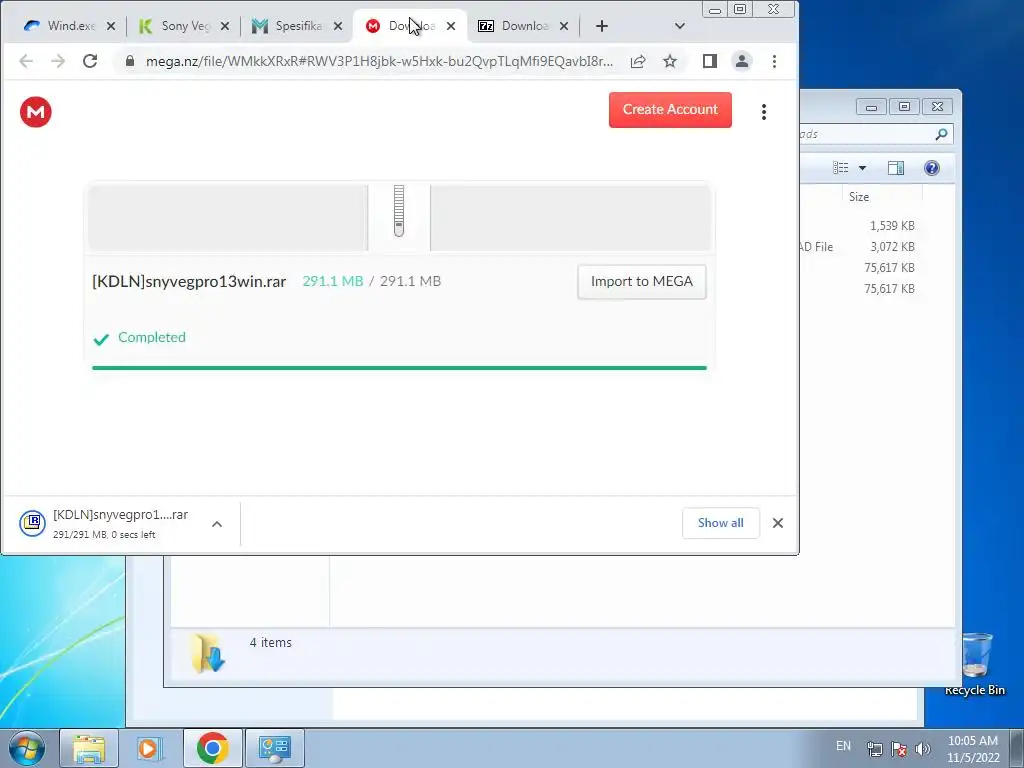Click file name [KDLN]snyvegpro13win.rar
Viewport: 1024px width, 768px height.
point(189,281)
